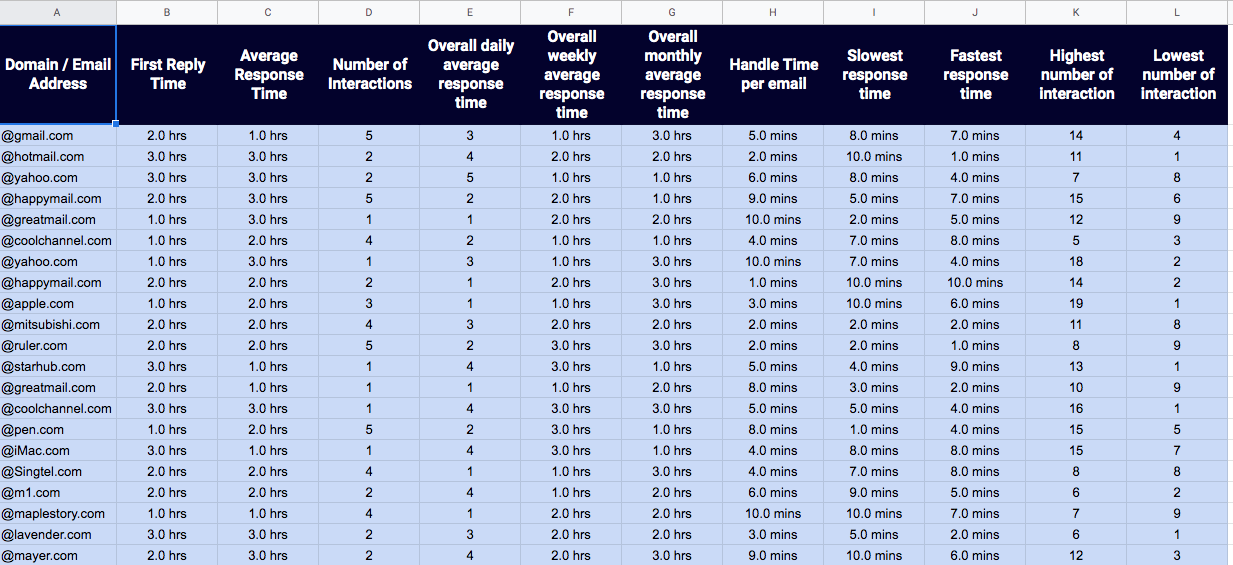Select column L header
This screenshot has height=565, width=1233.
pos(1177,12)
